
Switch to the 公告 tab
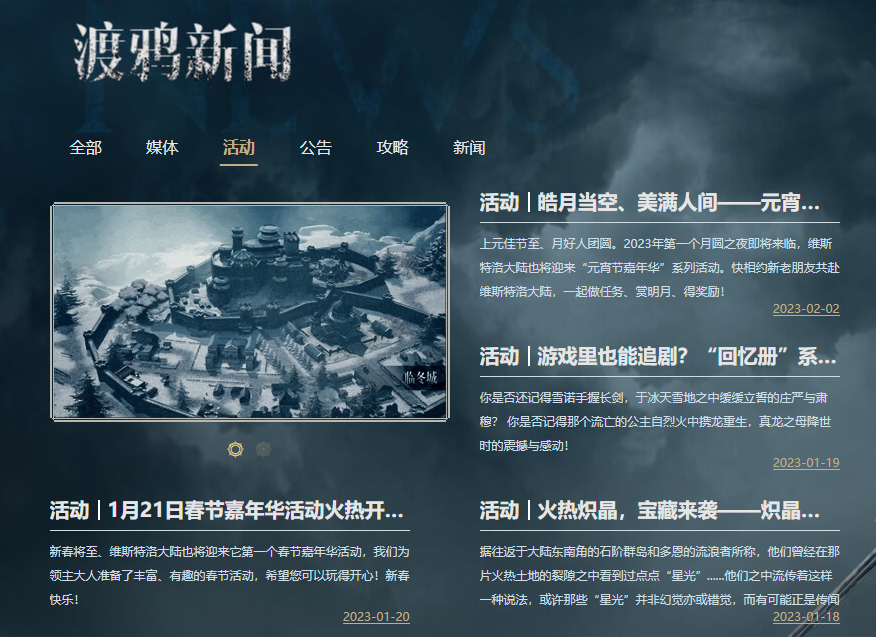[x=316, y=148]
